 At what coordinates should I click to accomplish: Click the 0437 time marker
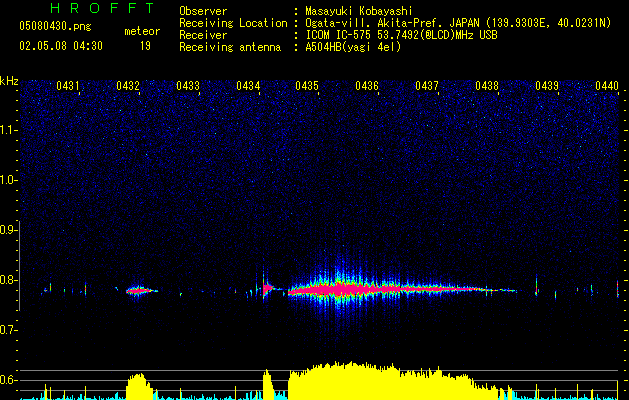(427, 86)
